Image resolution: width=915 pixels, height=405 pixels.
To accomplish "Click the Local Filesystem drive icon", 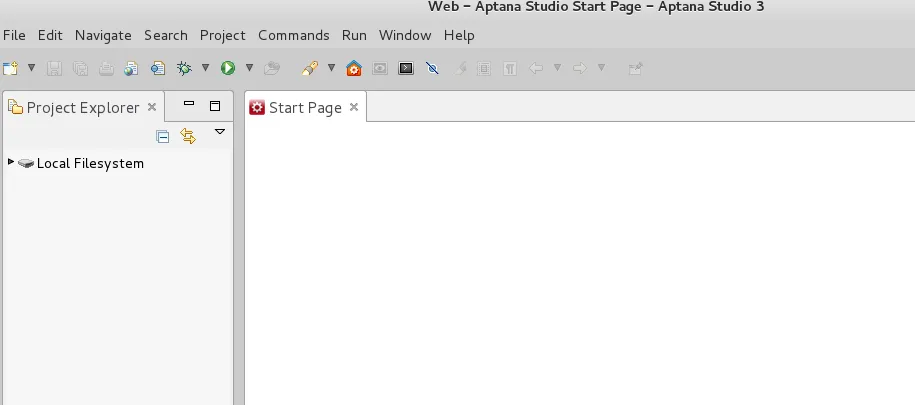I will coord(26,163).
